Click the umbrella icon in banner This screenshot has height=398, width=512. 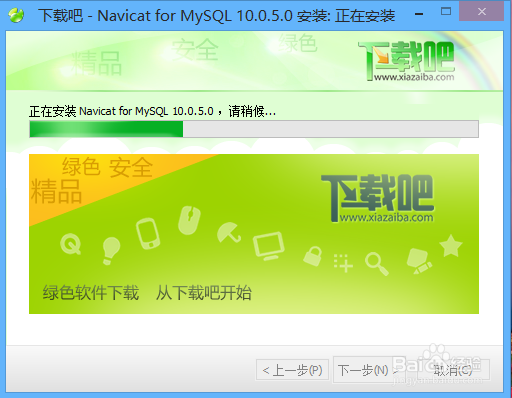click(x=229, y=232)
